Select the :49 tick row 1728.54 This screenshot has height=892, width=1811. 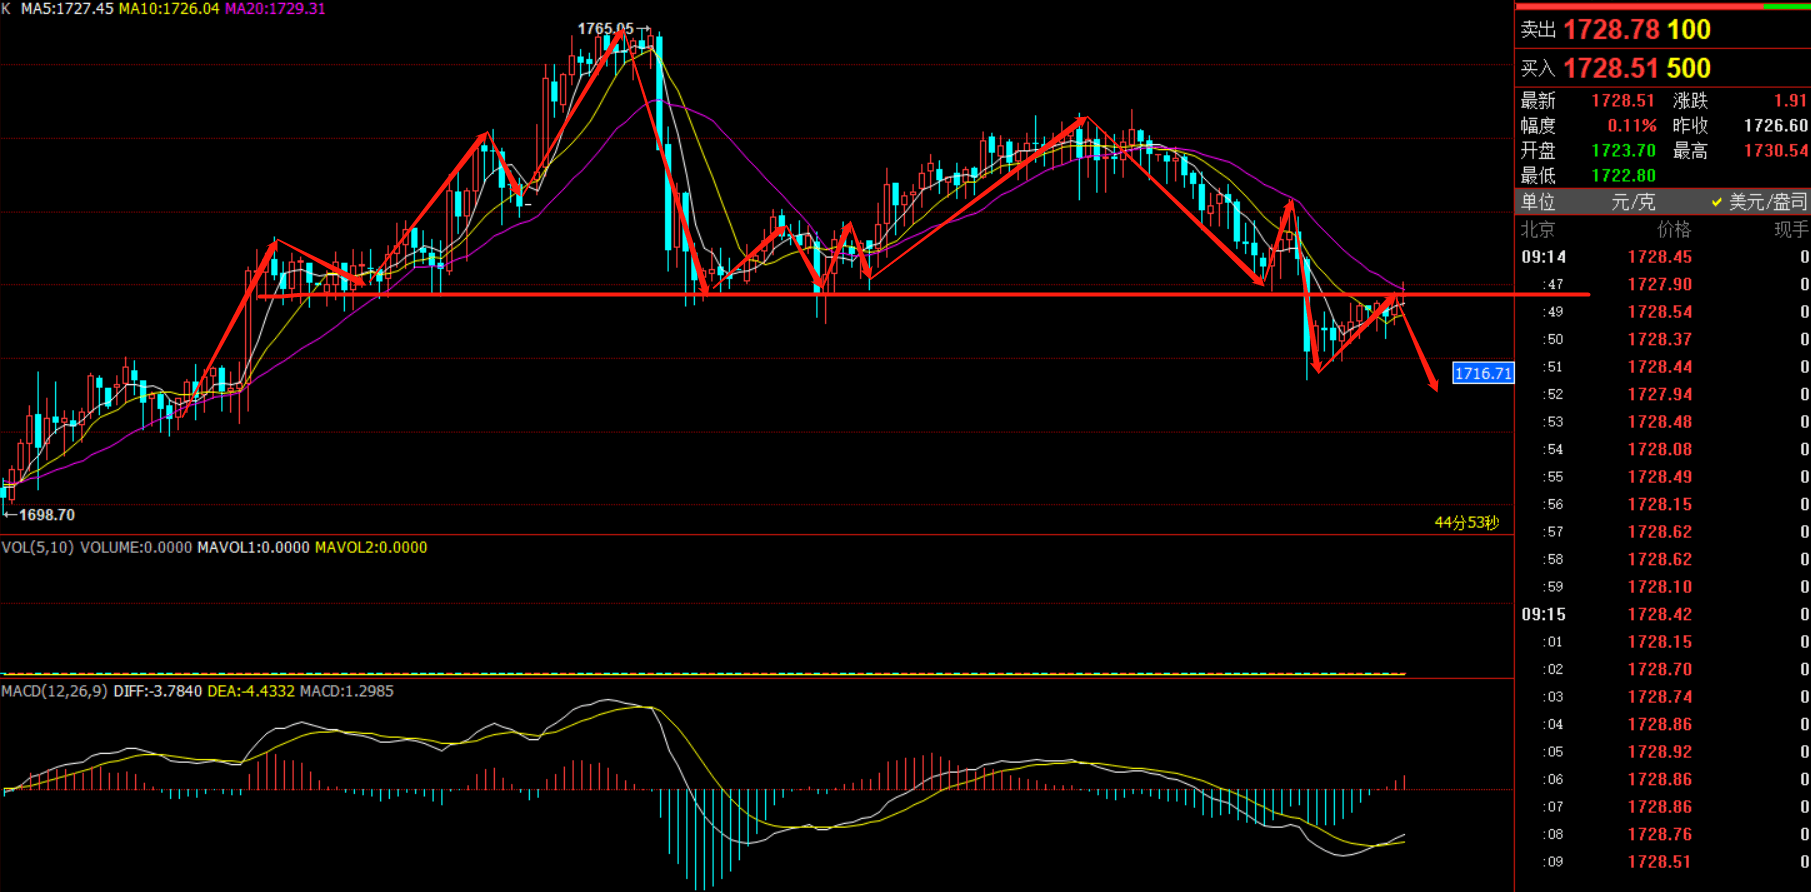1664,312
